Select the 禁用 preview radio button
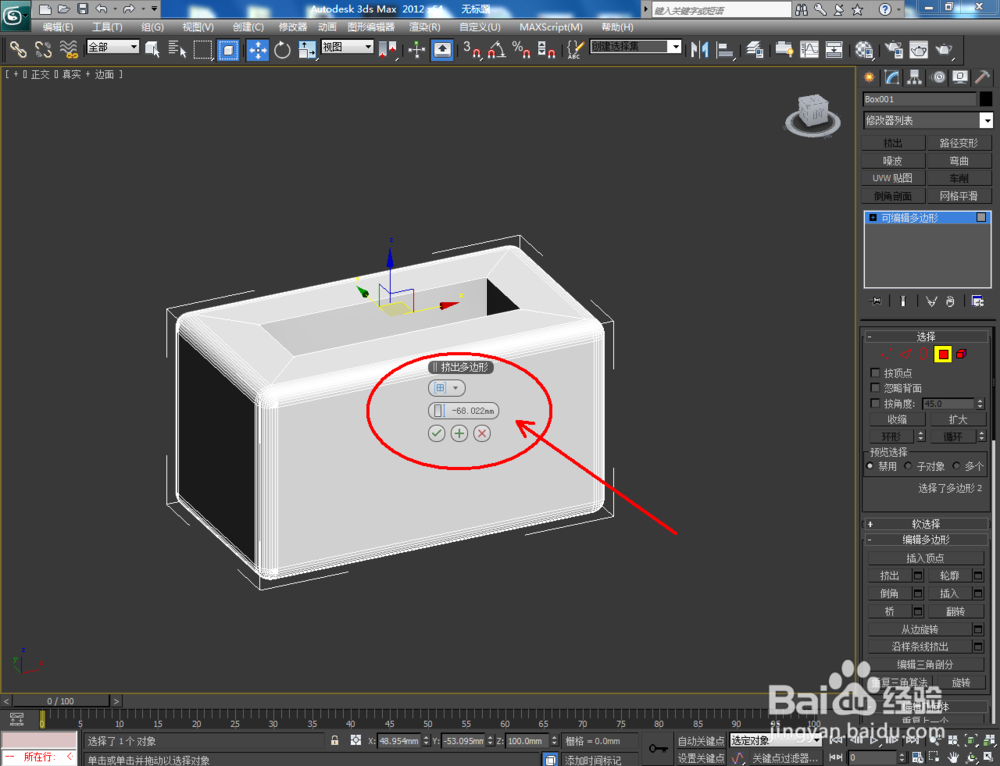Viewport: 1000px width, 766px height. coord(870,466)
